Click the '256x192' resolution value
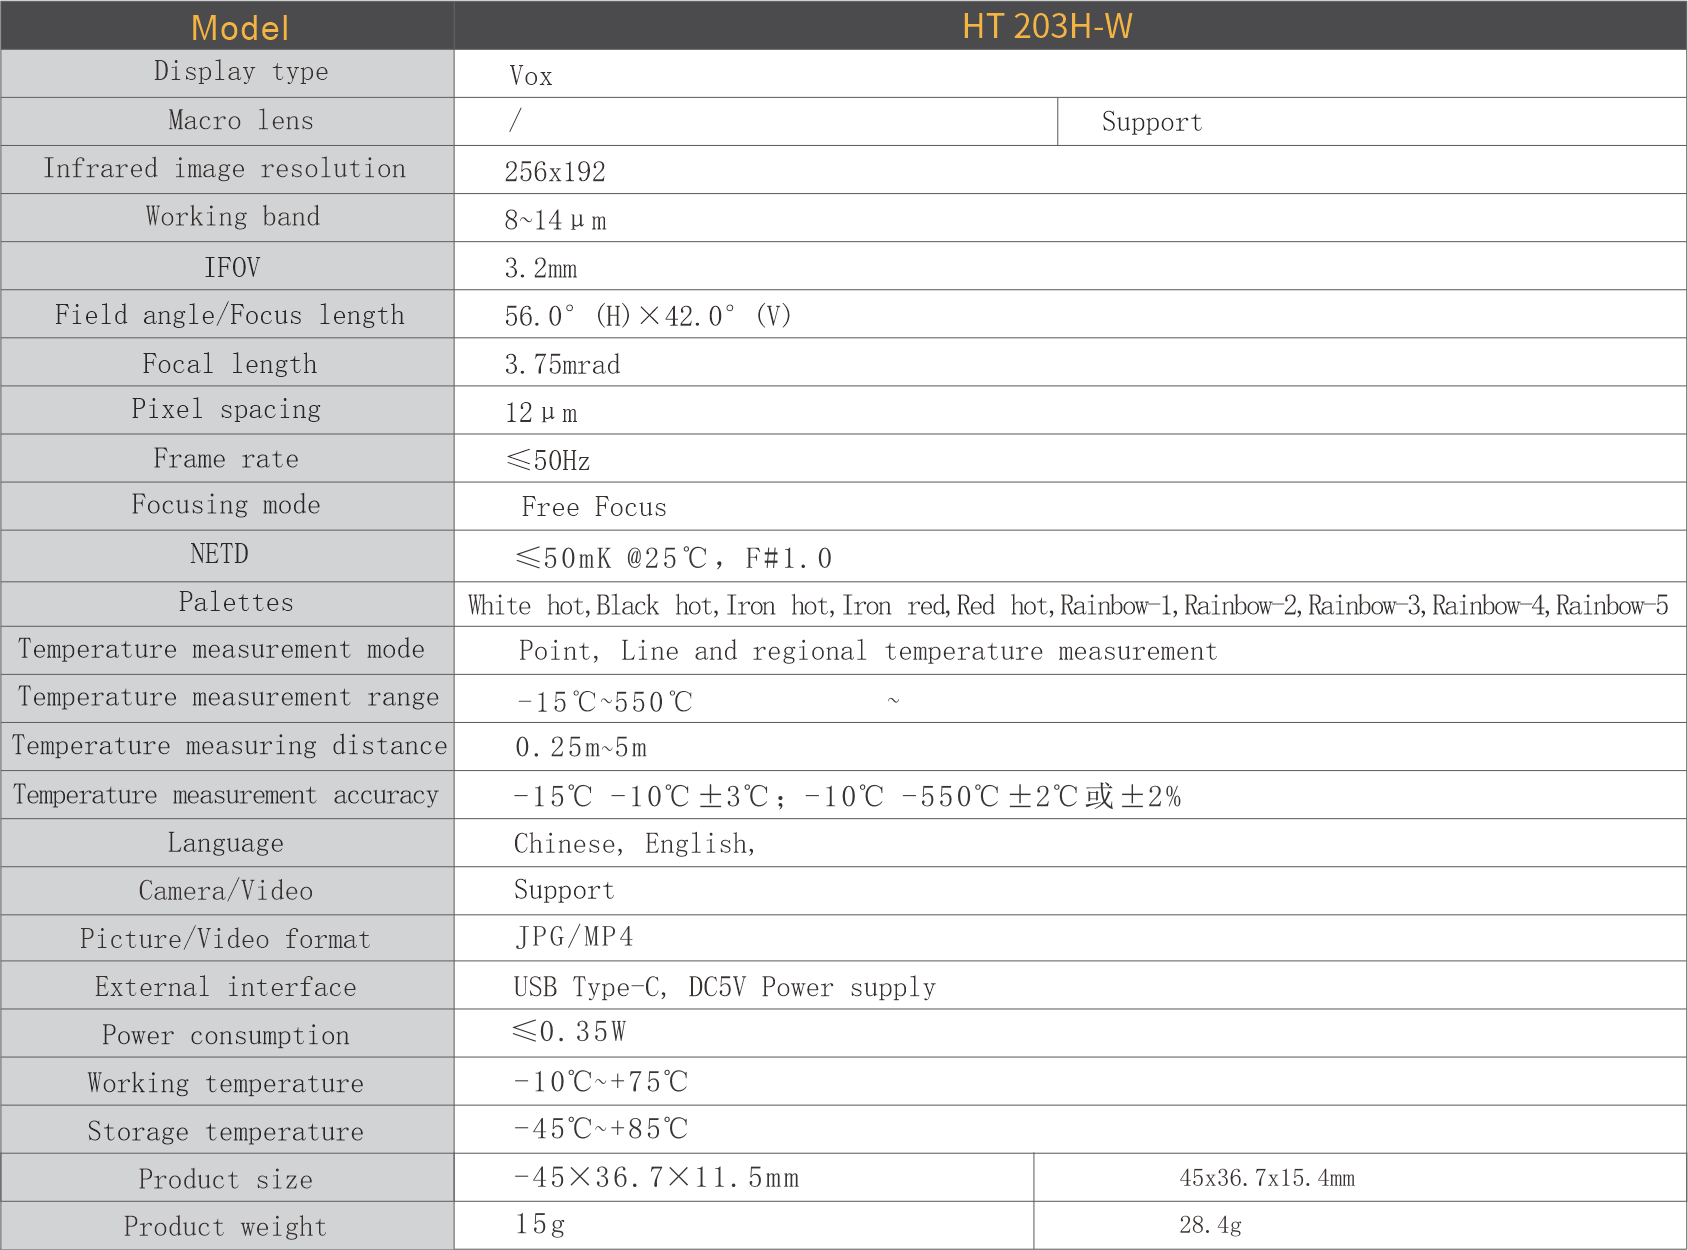 (x=555, y=172)
